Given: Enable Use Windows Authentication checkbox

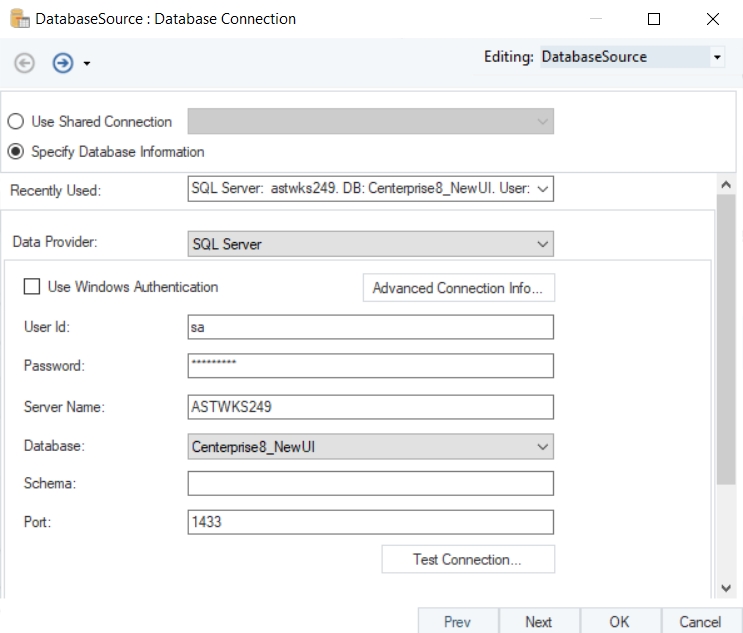Looking at the screenshot, I should click(x=32, y=287).
